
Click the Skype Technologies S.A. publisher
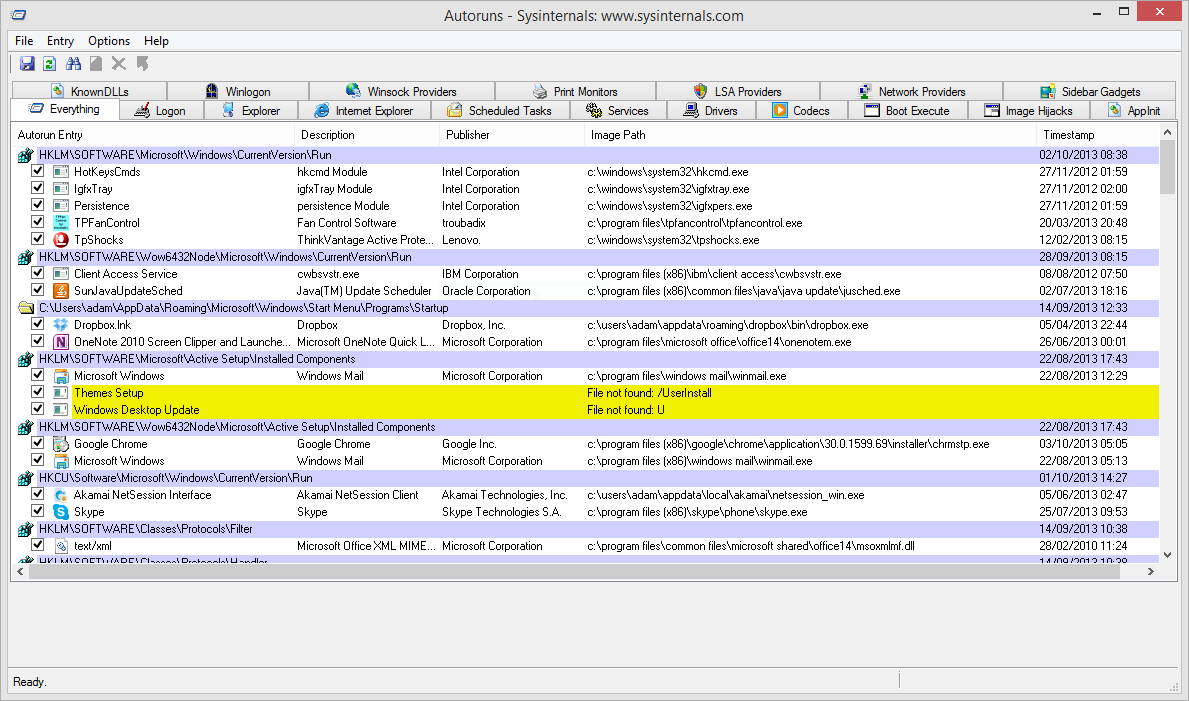[x=502, y=512]
